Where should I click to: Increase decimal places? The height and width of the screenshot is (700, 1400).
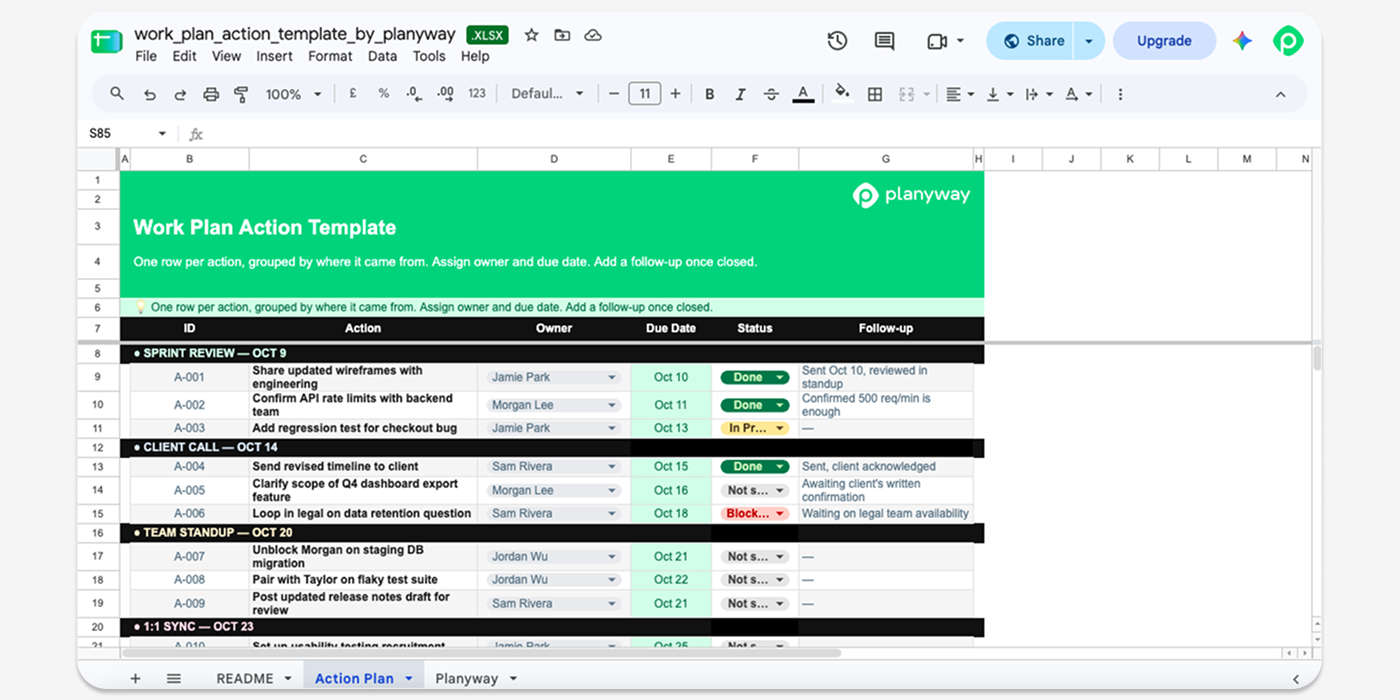(446, 93)
